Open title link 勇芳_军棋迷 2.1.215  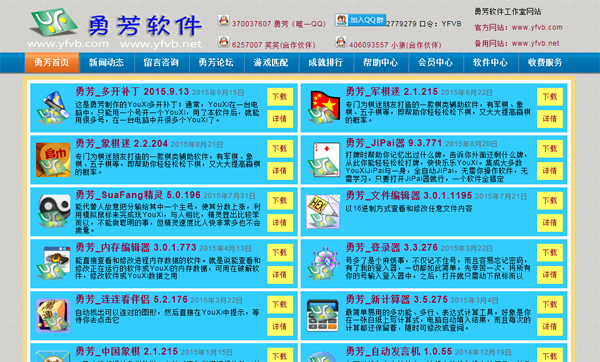(x=392, y=92)
